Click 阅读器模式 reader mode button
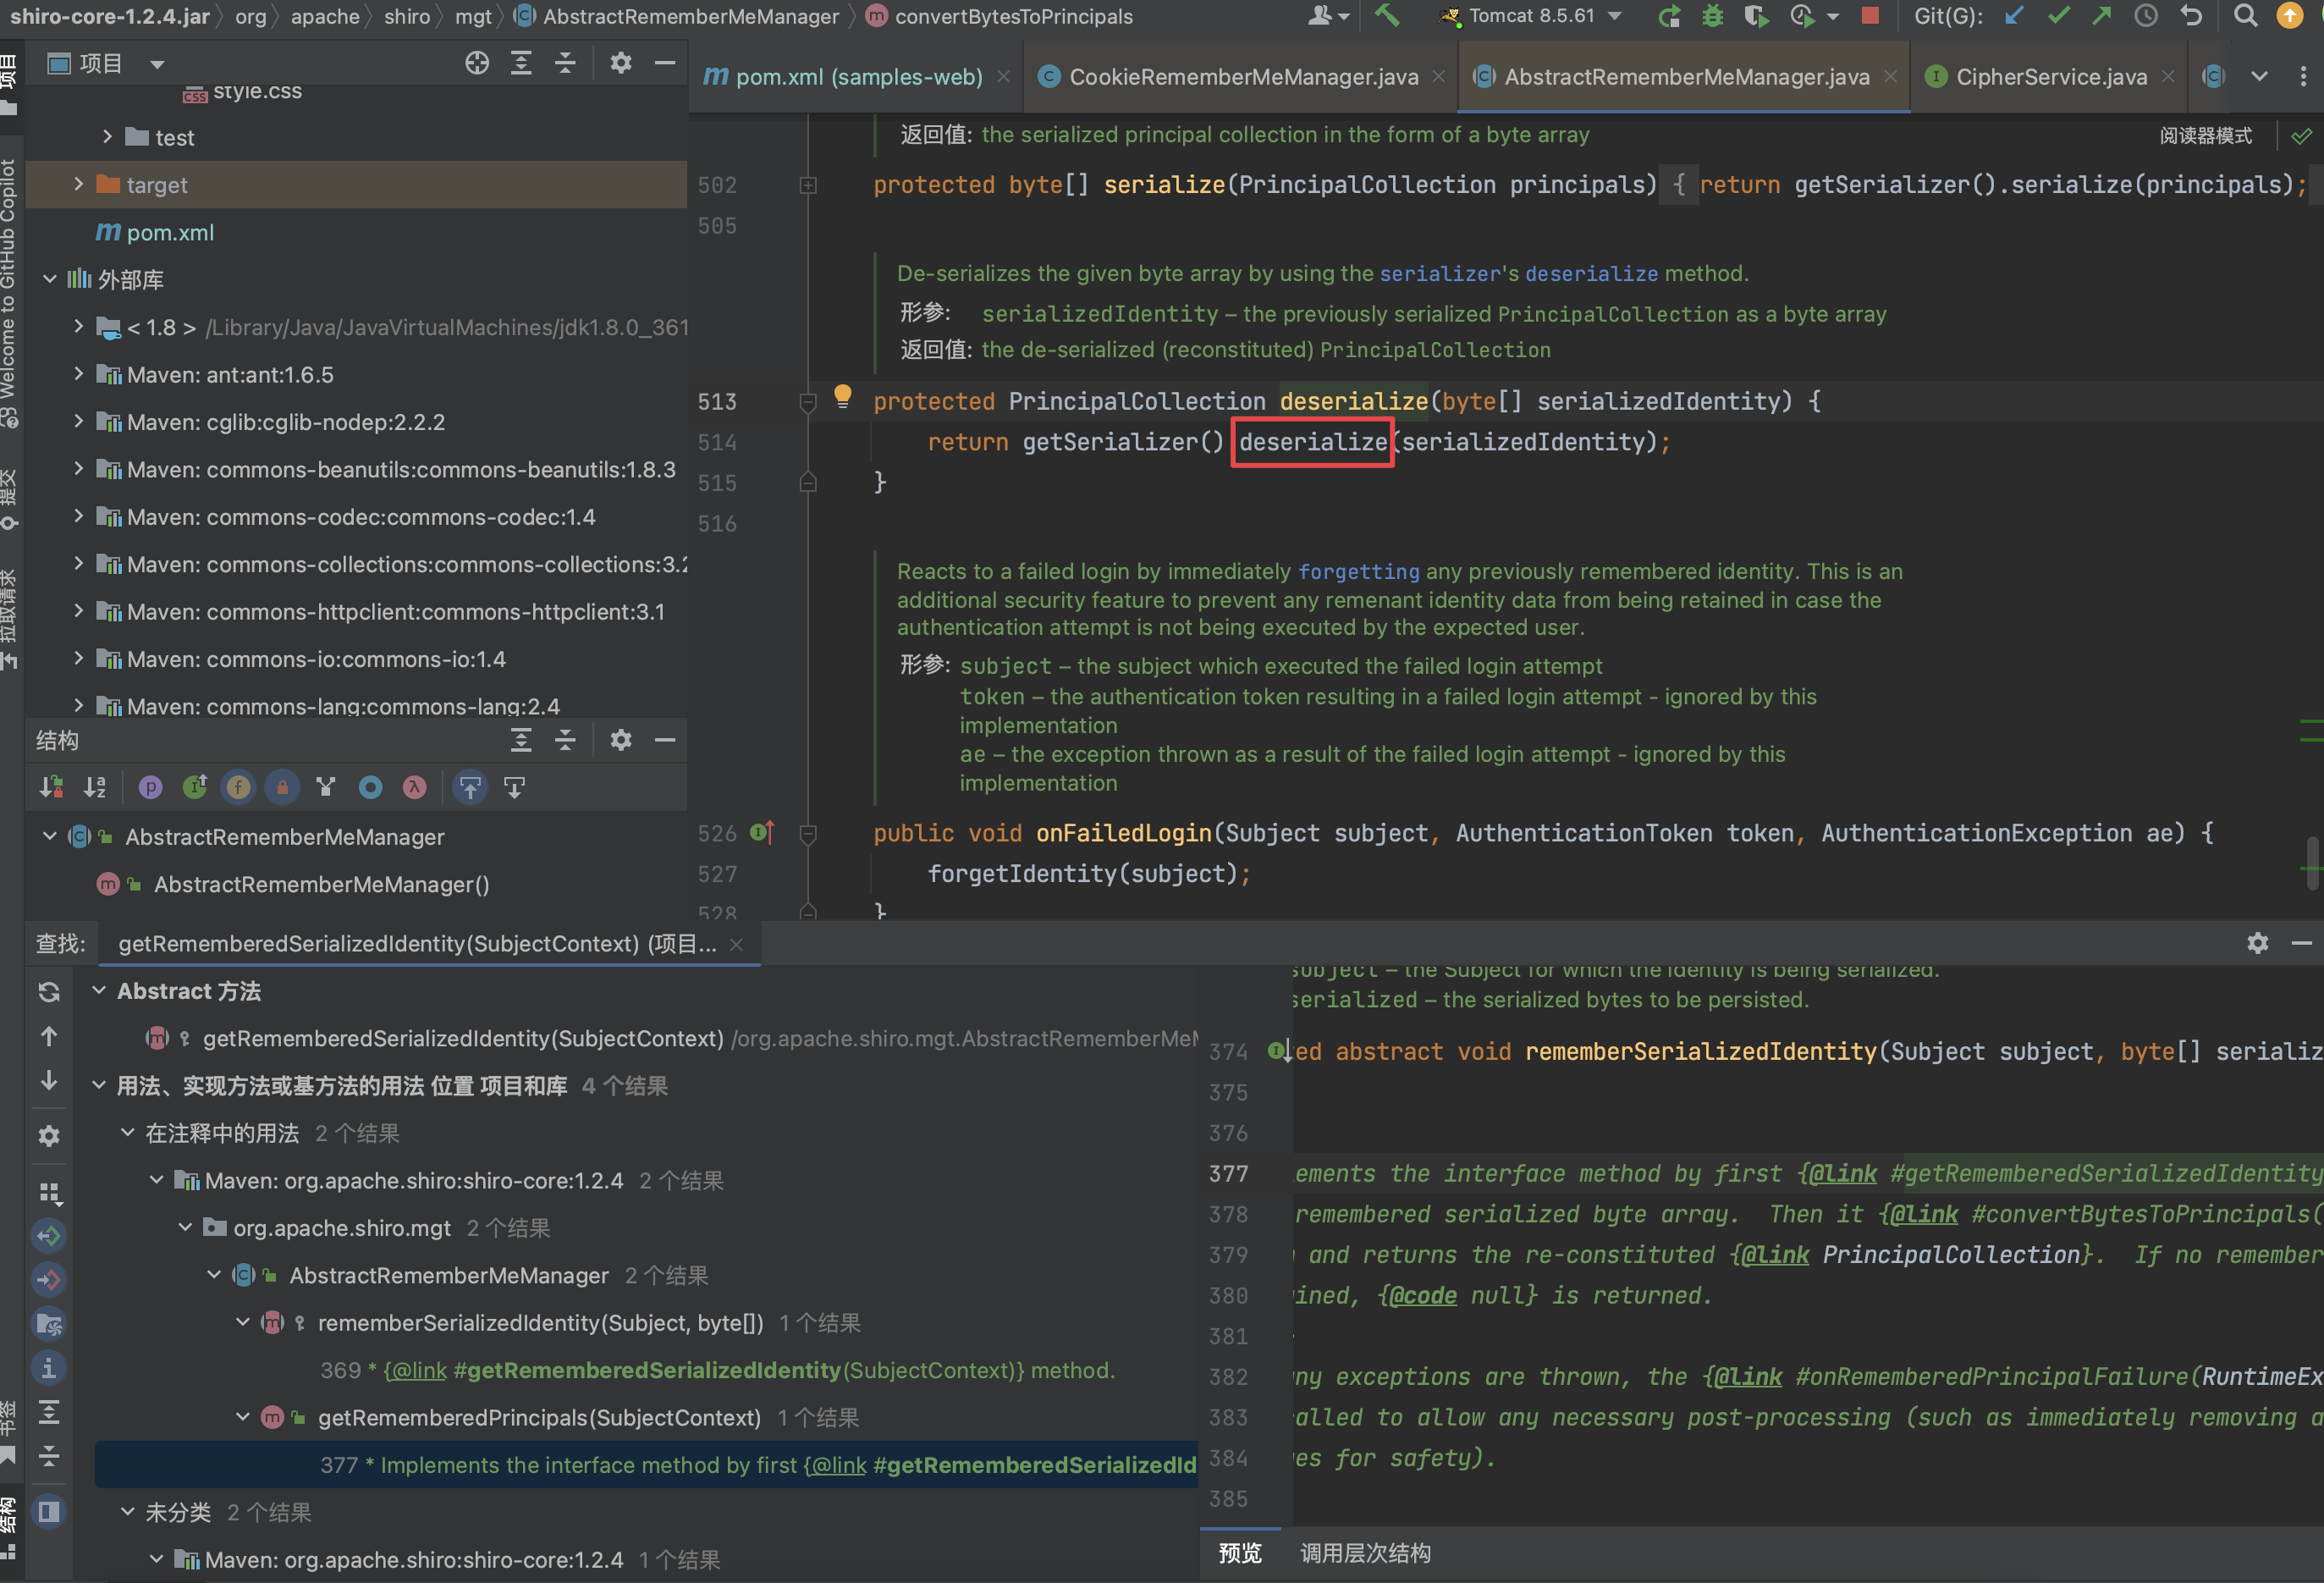This screenshot has width=2324, height=1583. (2205, 135)
